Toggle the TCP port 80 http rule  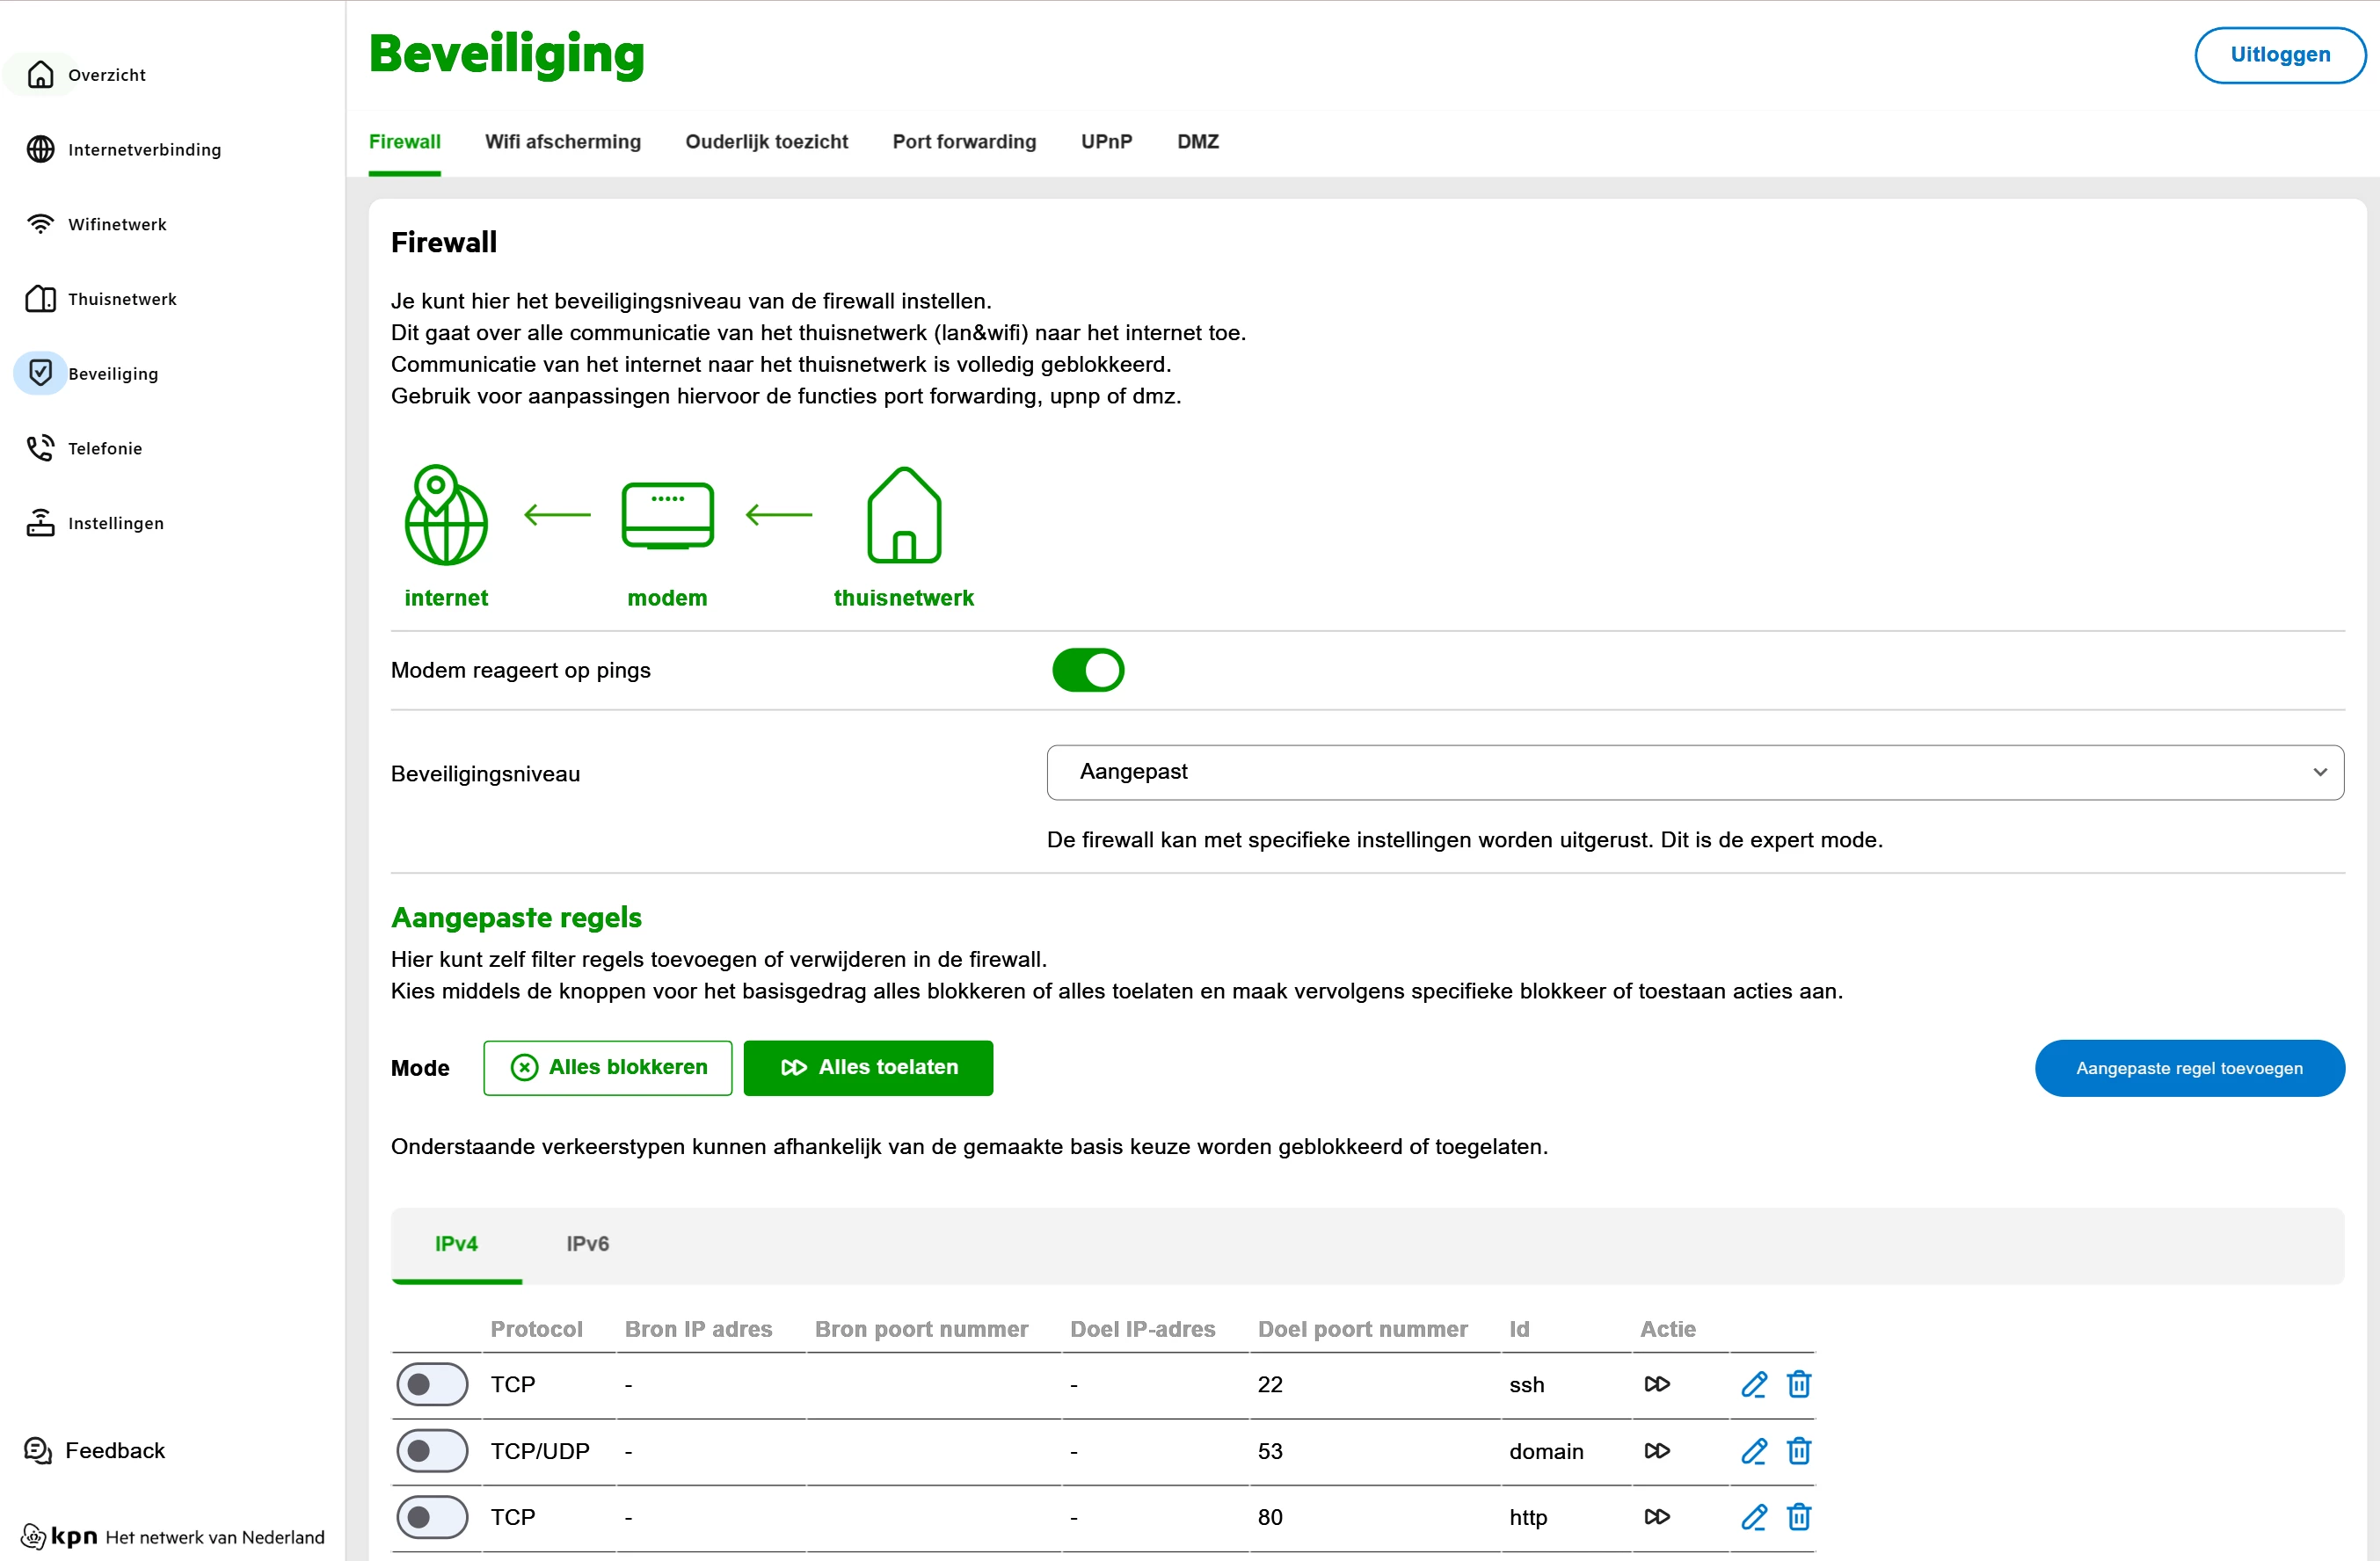(x=432, y=1516)
